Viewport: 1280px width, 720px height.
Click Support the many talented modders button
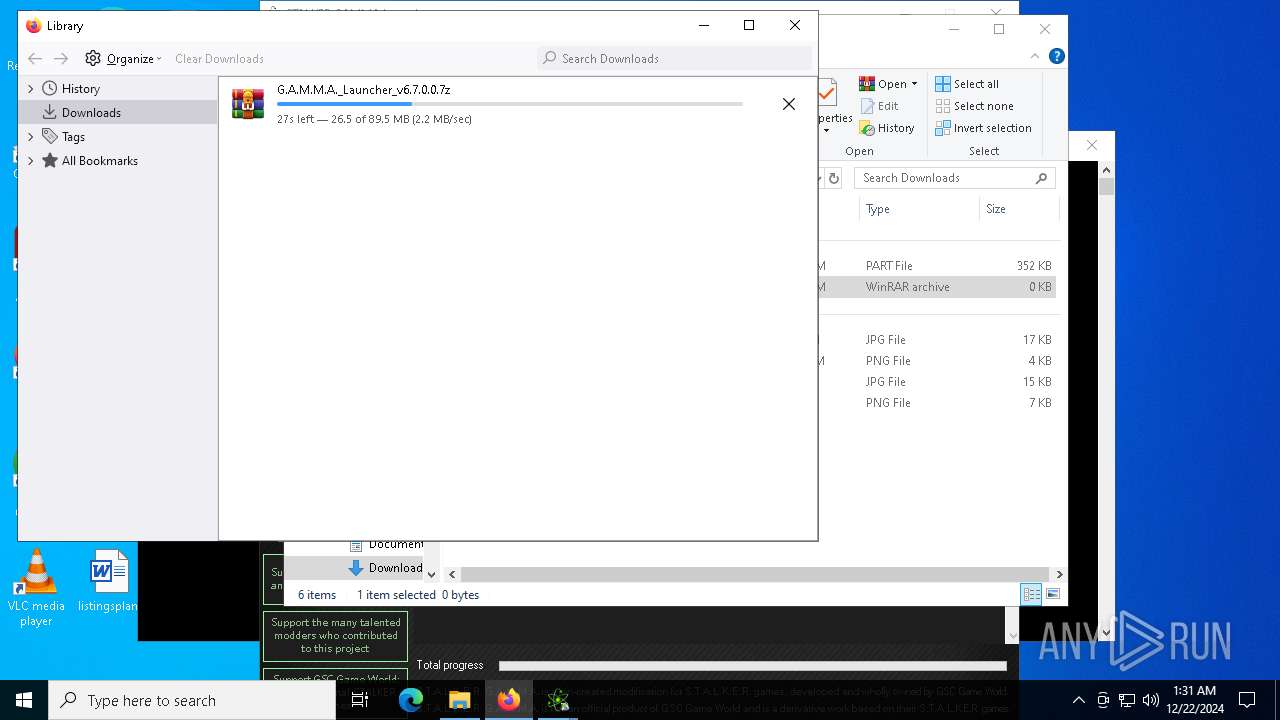[x=336, y=635]
